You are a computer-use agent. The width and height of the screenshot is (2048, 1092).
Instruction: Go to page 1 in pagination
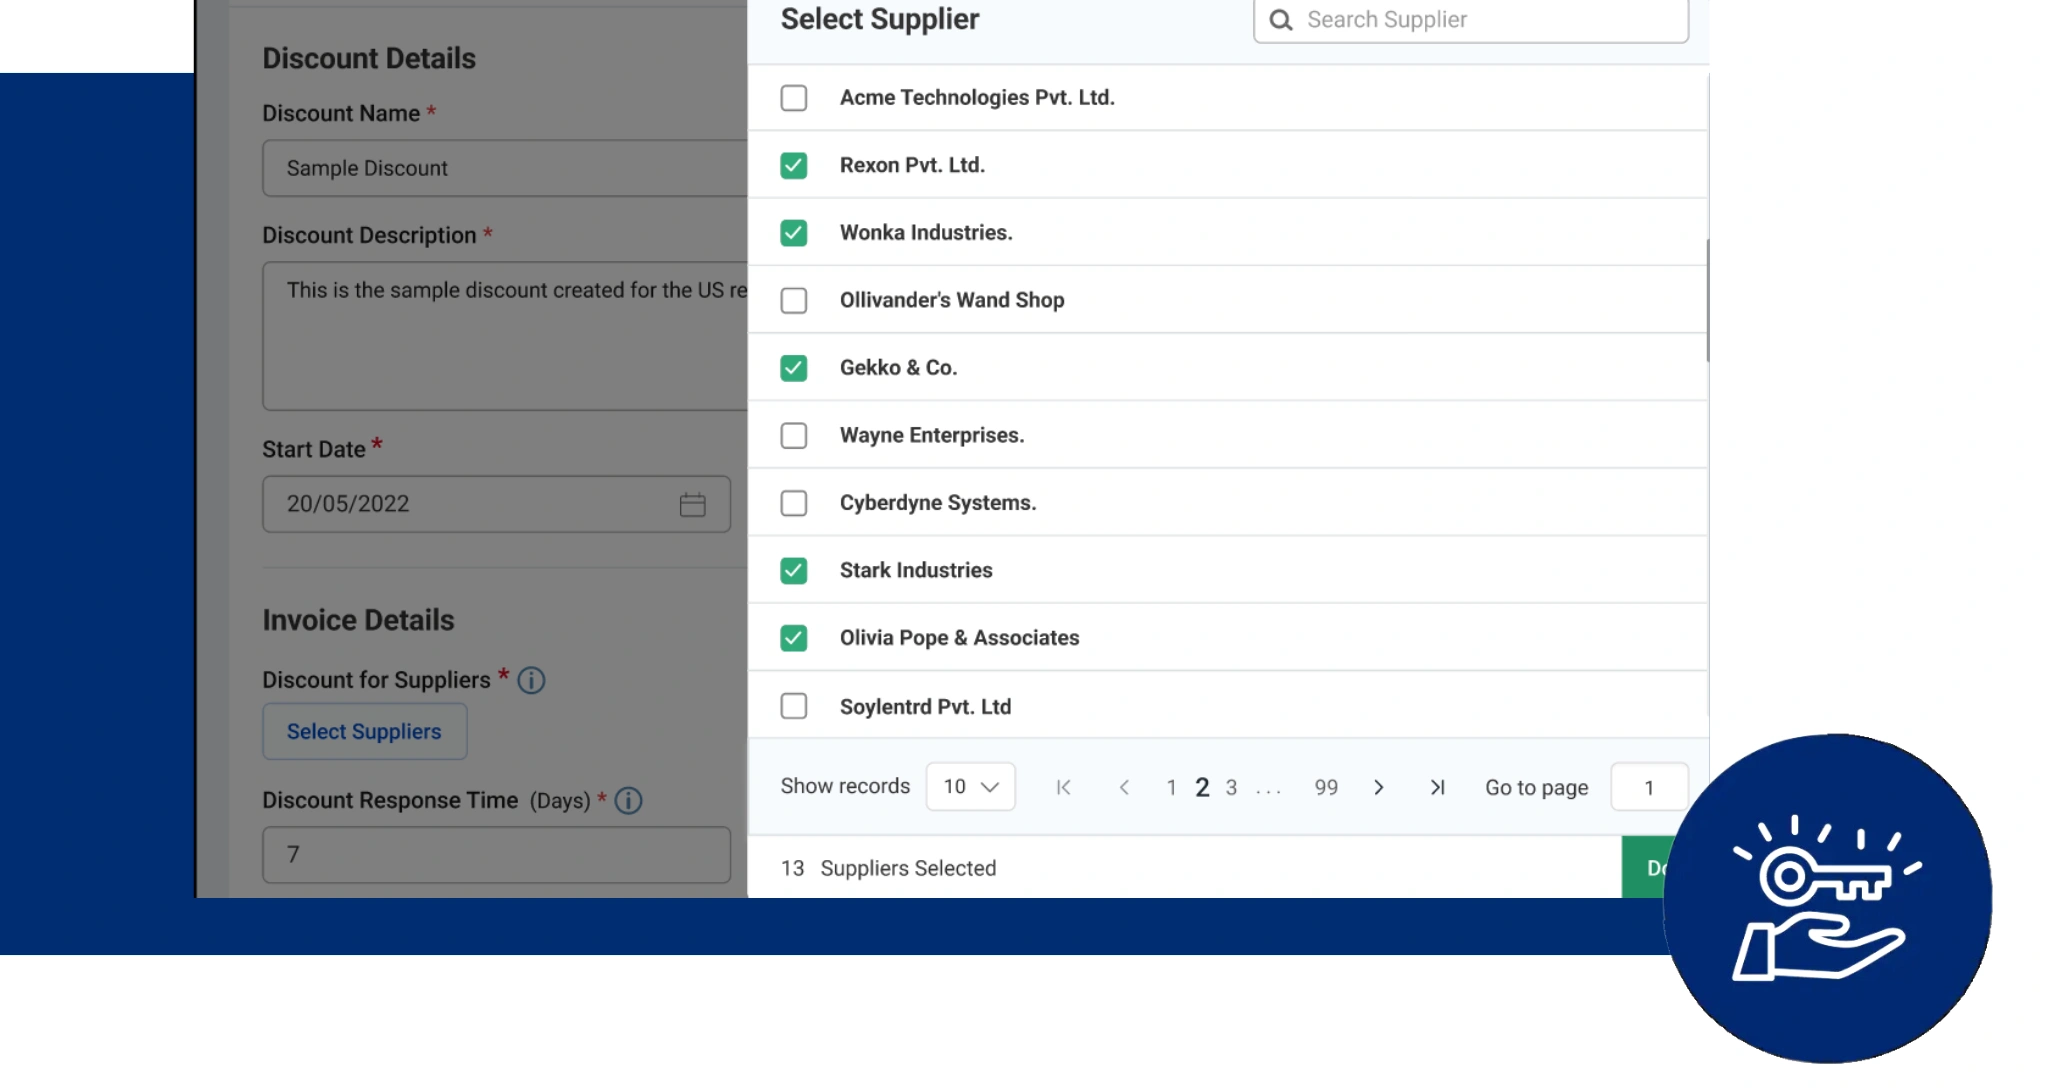pos(1171,788)
